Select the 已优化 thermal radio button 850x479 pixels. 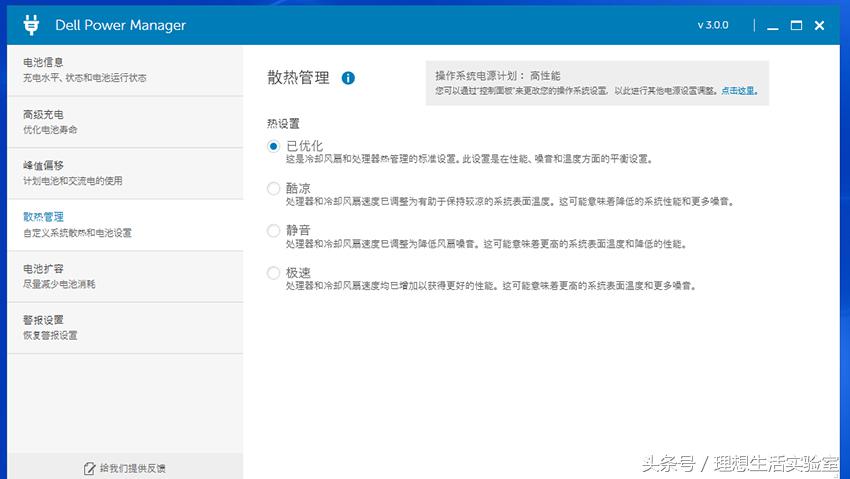[x=274, y=146]
